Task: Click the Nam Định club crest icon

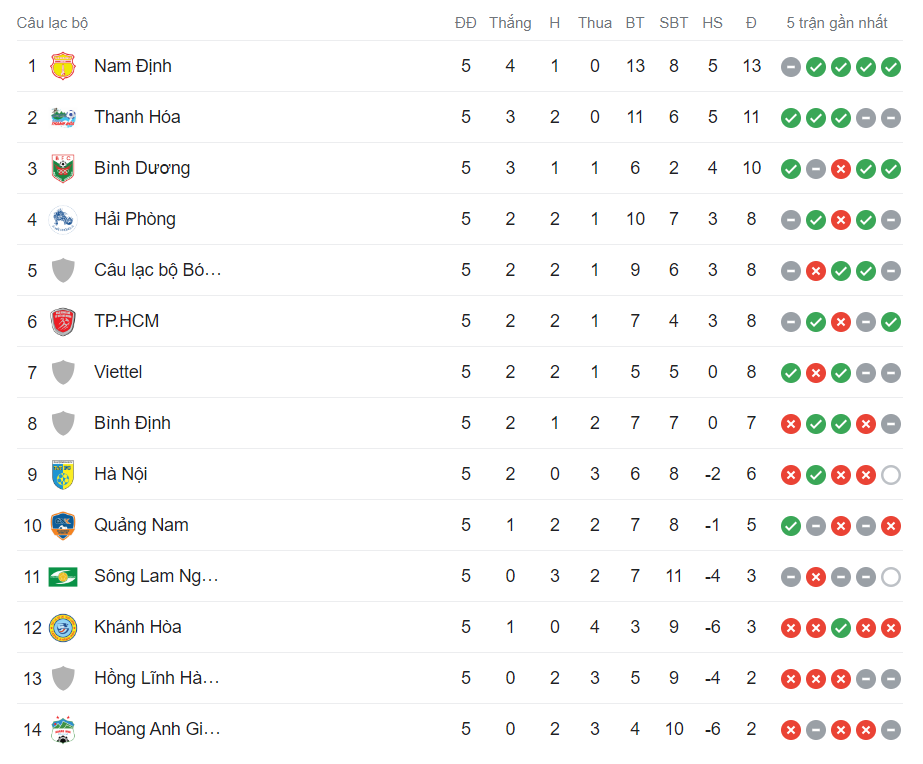Action: 63,66
